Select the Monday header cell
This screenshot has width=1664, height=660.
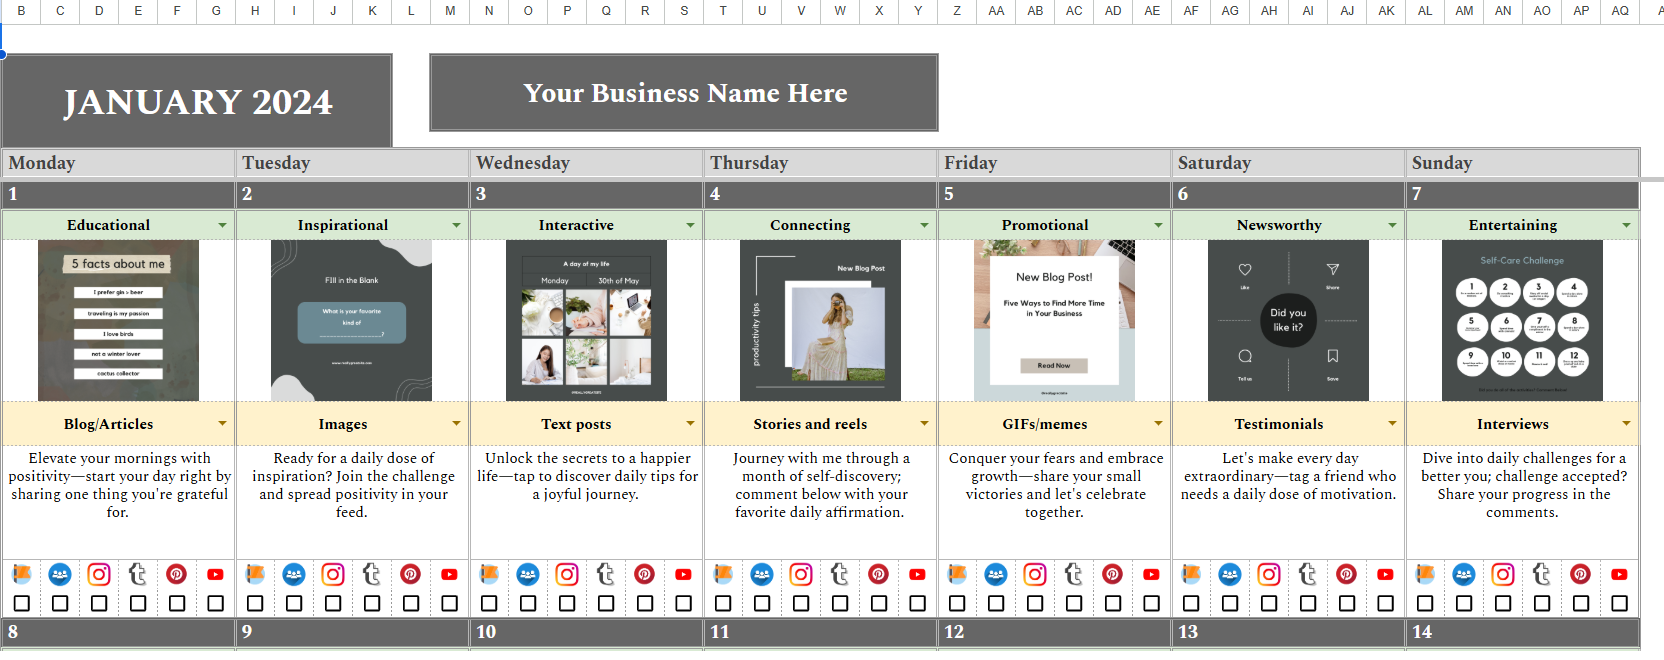click(118, 163)
